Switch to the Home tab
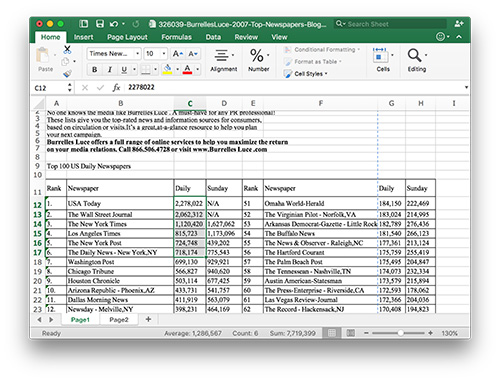Image resolution: width=500 pixels, height=381 pixels. coord(50,37)
